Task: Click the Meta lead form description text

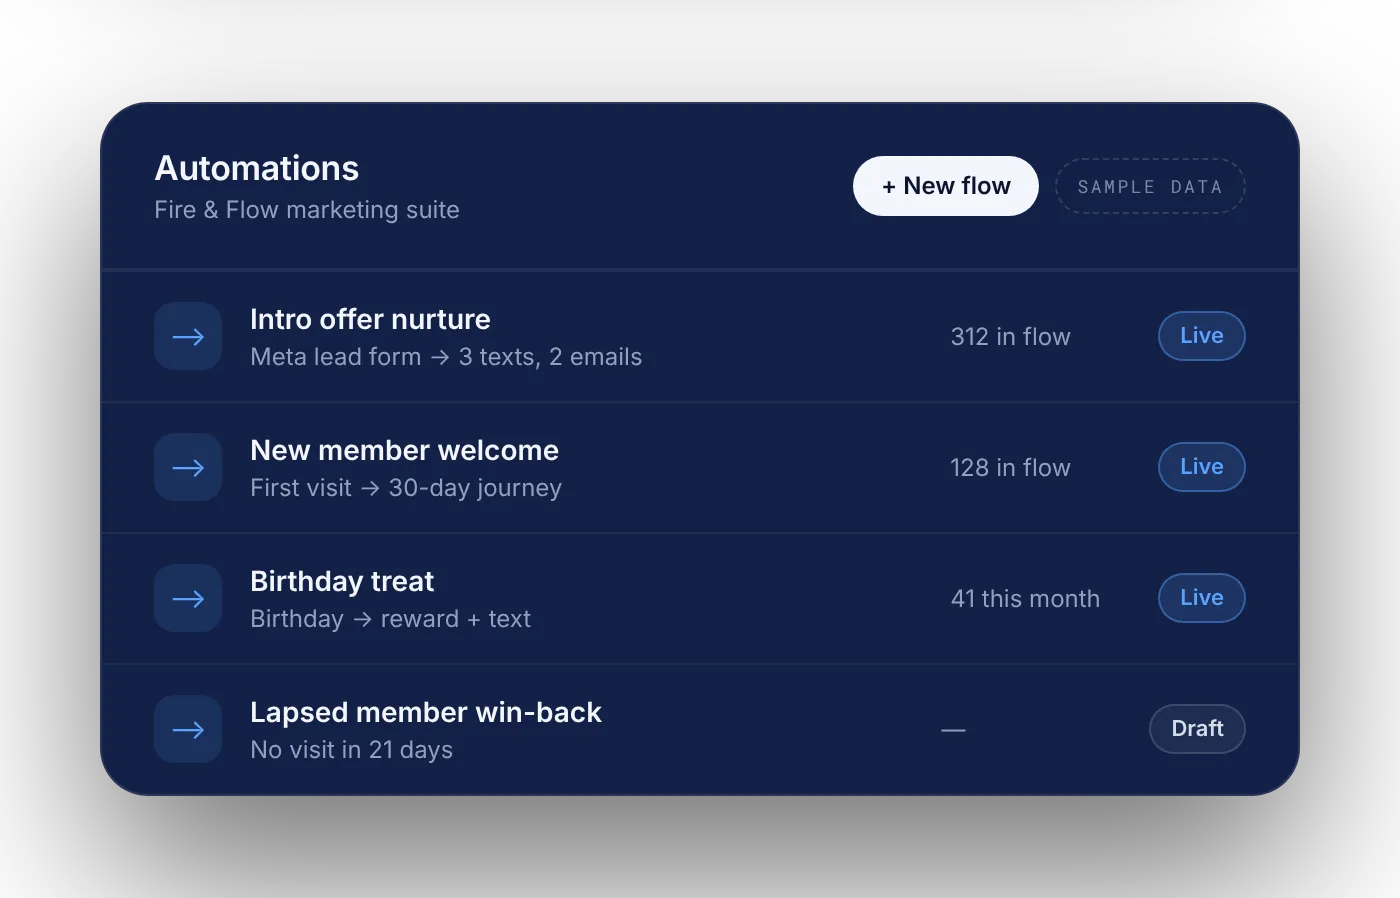Action: [x=446, y=357]
